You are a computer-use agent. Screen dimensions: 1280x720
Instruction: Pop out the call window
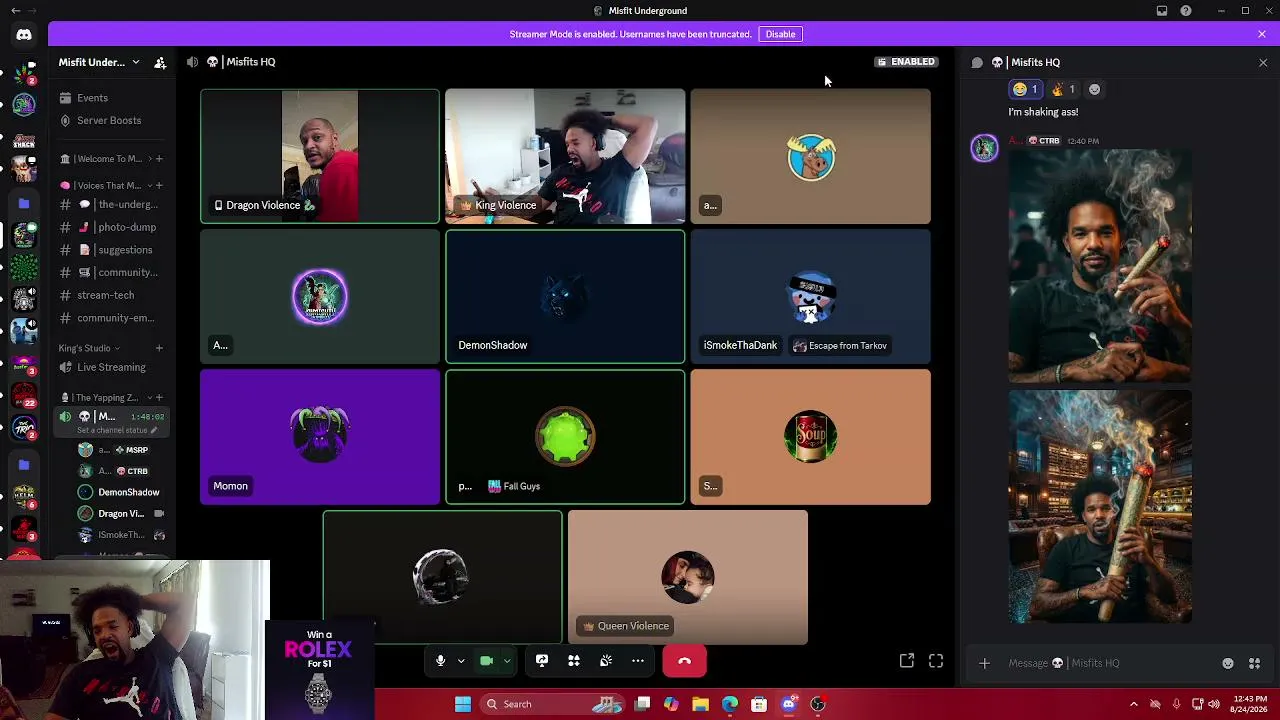tap(907, 661)
